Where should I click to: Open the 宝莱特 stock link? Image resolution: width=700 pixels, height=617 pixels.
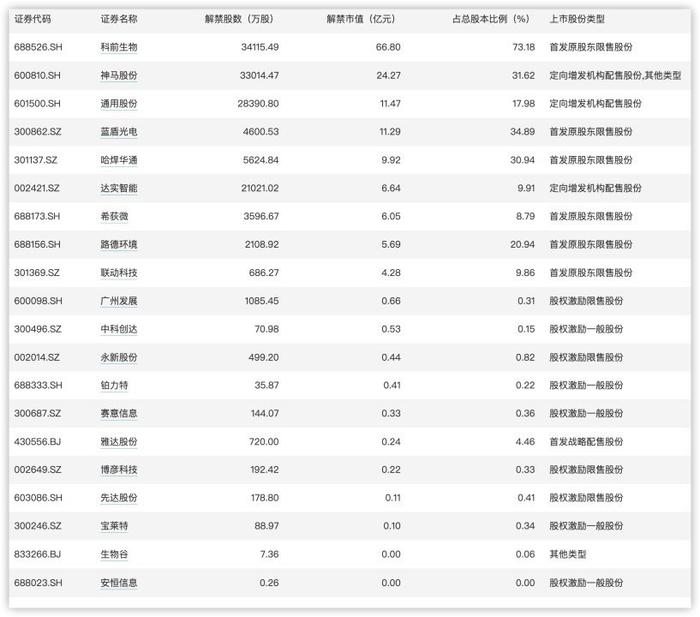coord(114,525)
